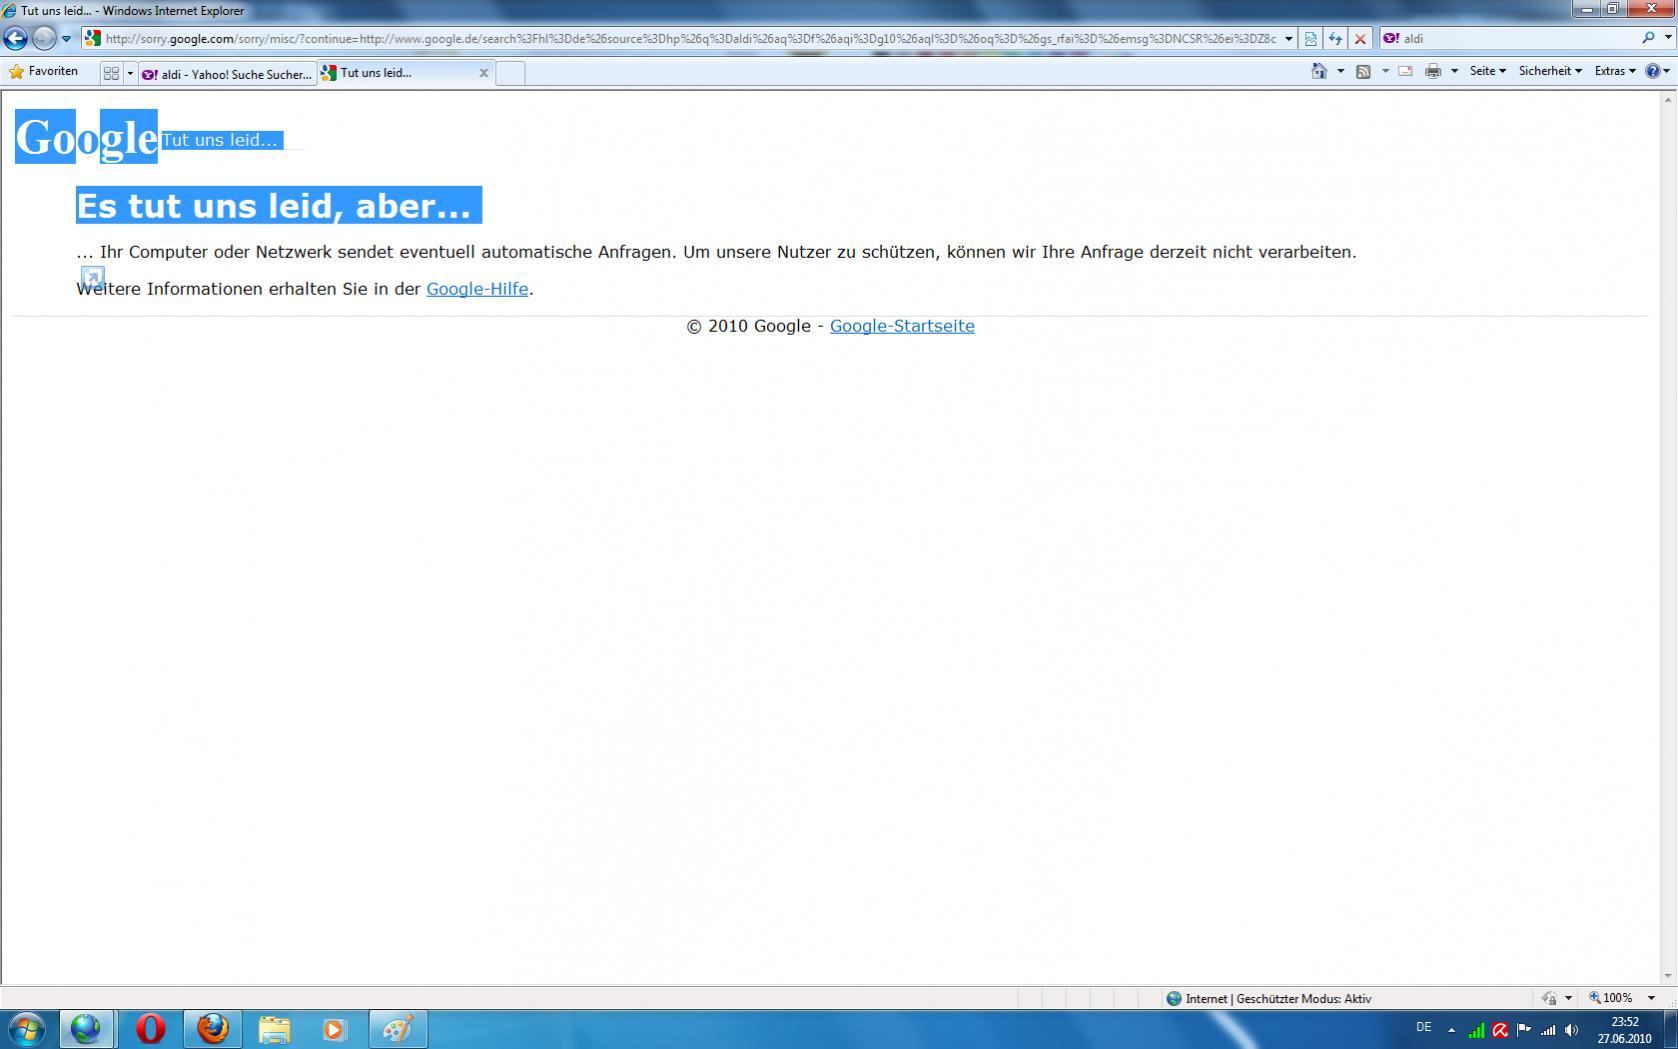Stop loading with the red X icon
Screen dimensions: 1678x1049
pyautogui.click(x=1360, y=39)
